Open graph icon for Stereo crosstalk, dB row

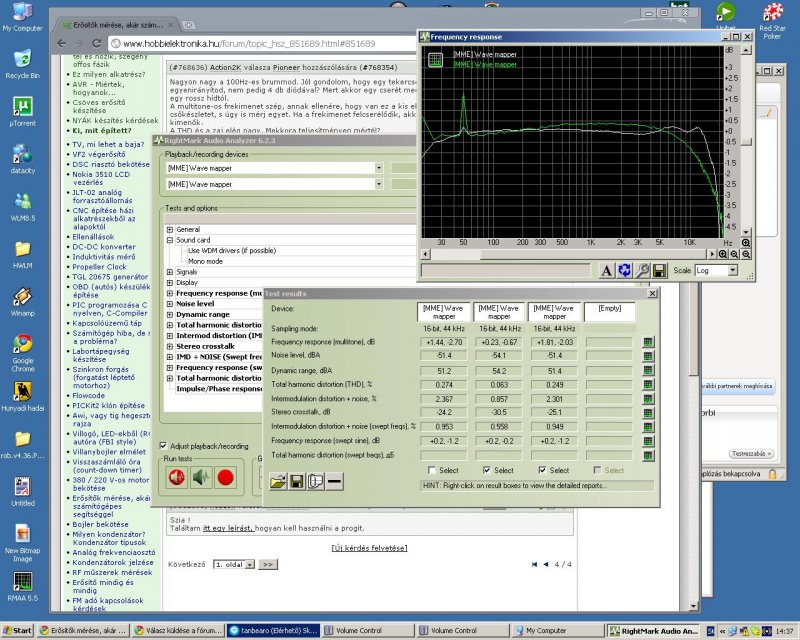point(648,412)
